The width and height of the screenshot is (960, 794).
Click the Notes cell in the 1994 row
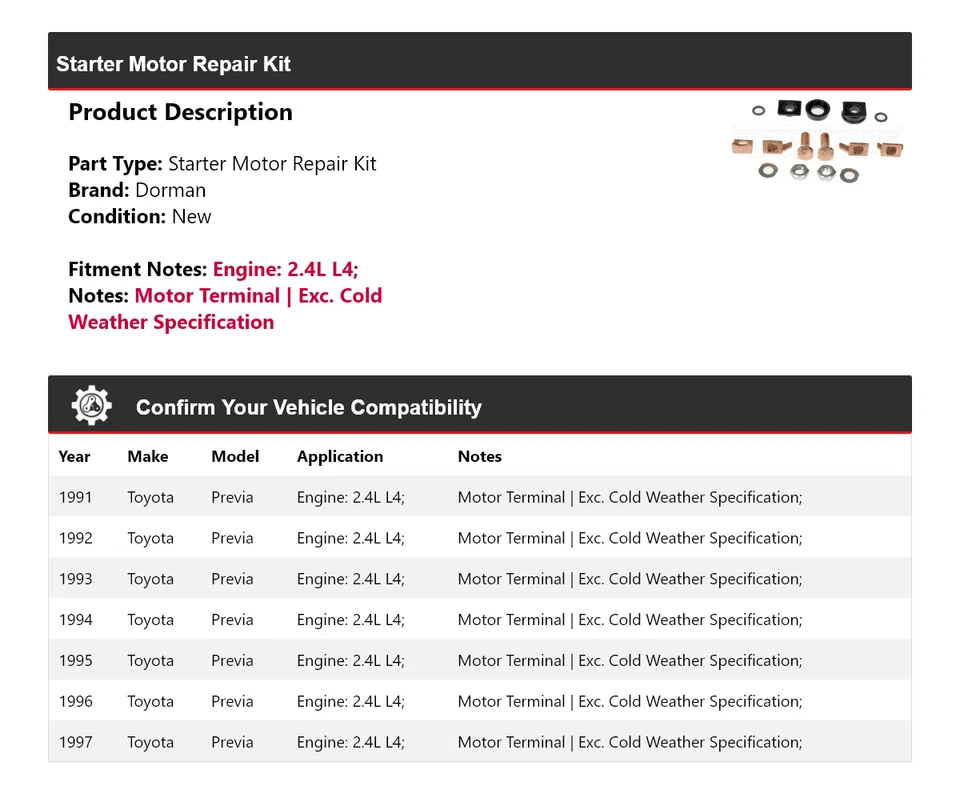click(630, 620)
